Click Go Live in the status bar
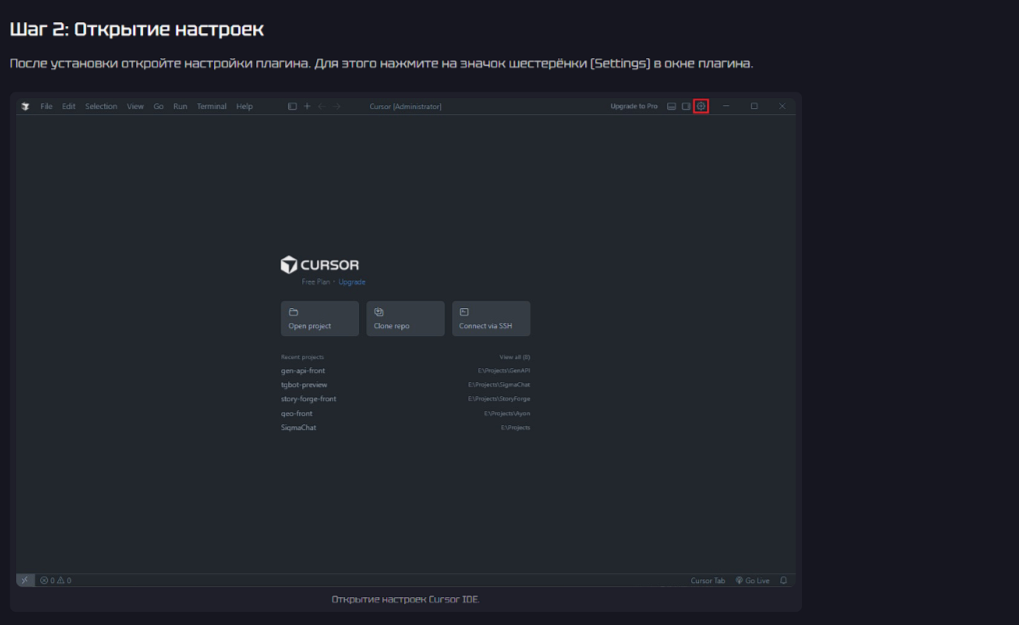Viewport: 1019px width, 625px height. tap(752, 580)
